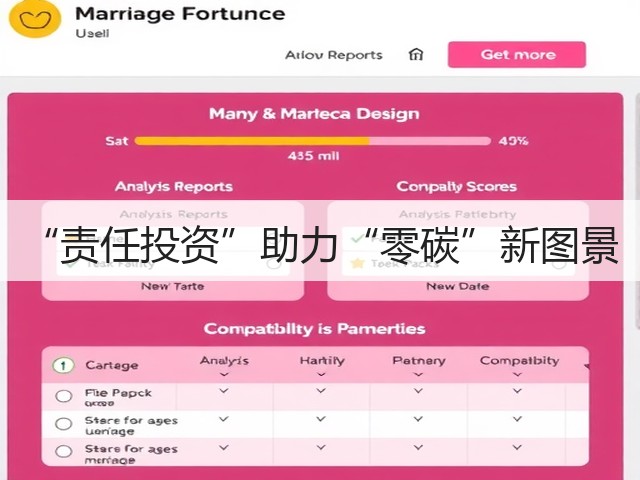
Task: Open Compatbity chevron in Fte Papck row
Action: 518,391
